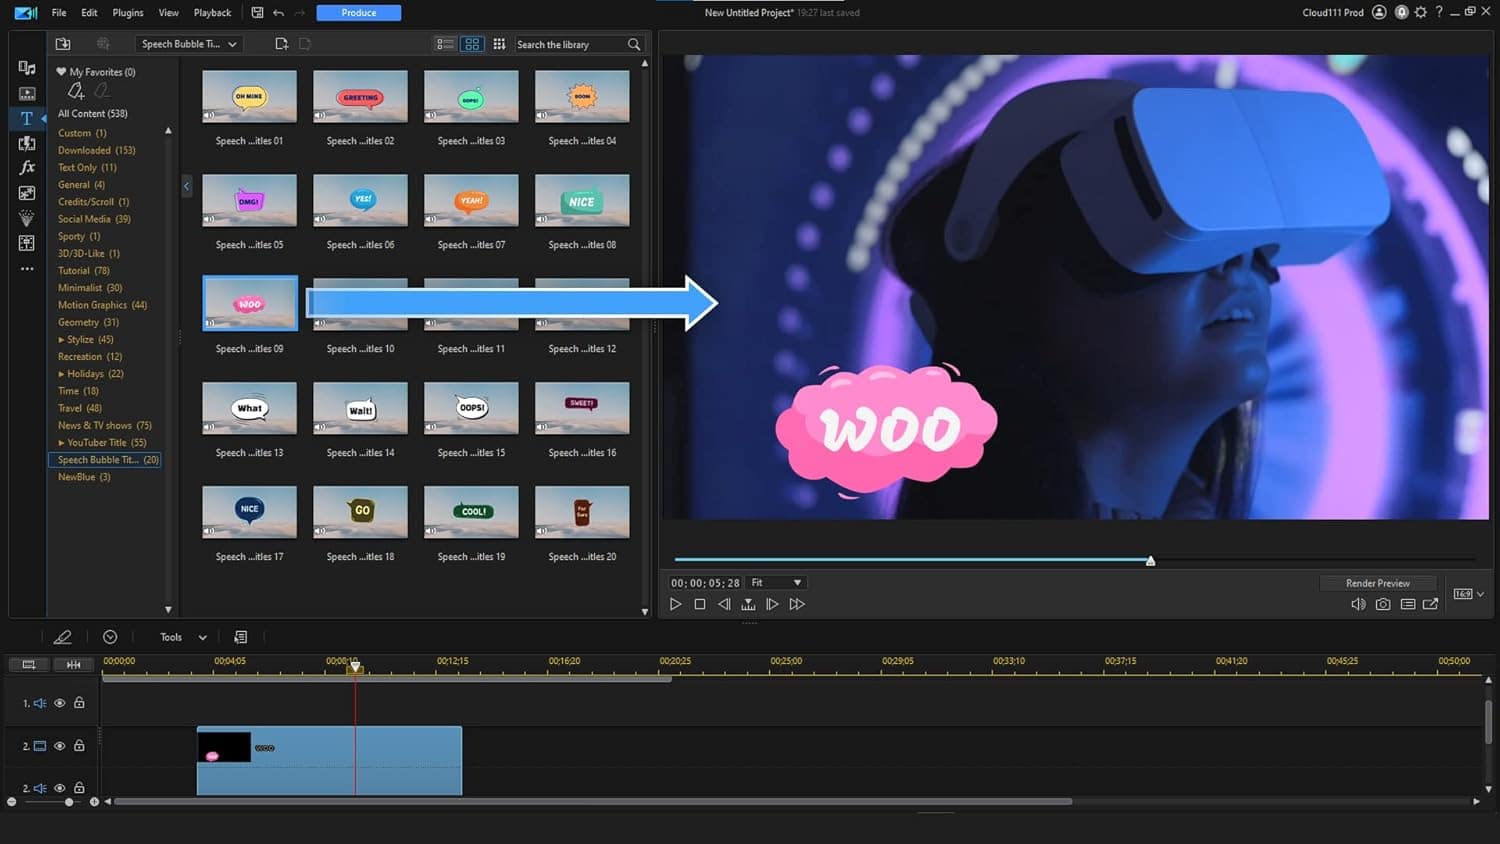The width and height of the screenshot is (1500, 844).
Task: Take a snapshot with the camera icon
Action: (1383, 604)
